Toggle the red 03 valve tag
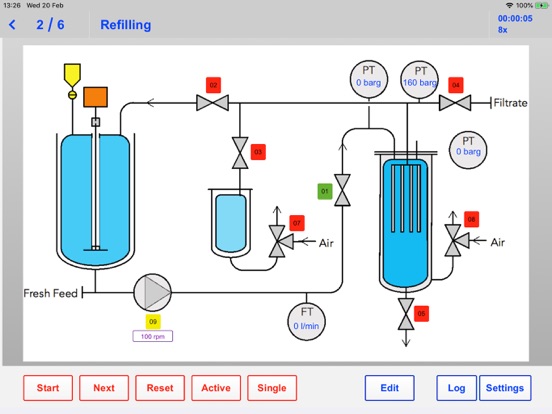This screenshot has width=552, height=414. point(258,152)
